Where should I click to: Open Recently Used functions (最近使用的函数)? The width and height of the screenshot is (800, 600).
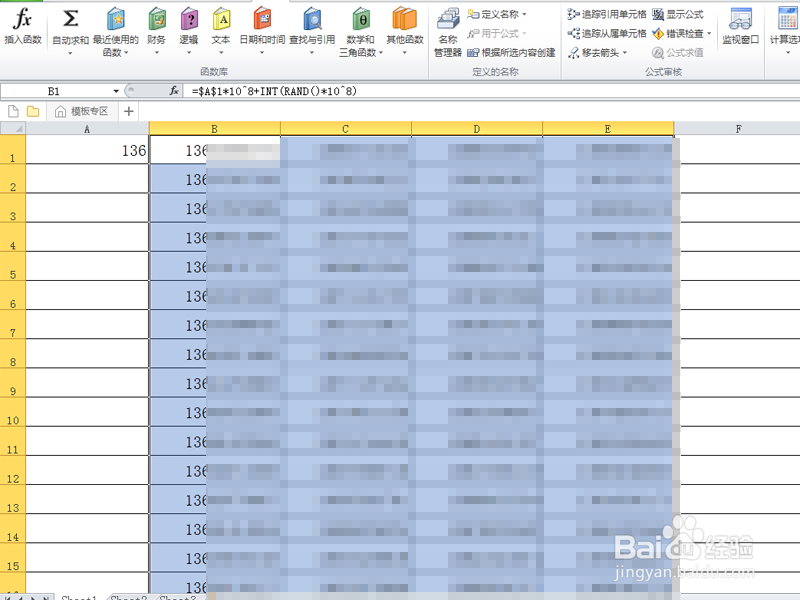tap(116, 32)
